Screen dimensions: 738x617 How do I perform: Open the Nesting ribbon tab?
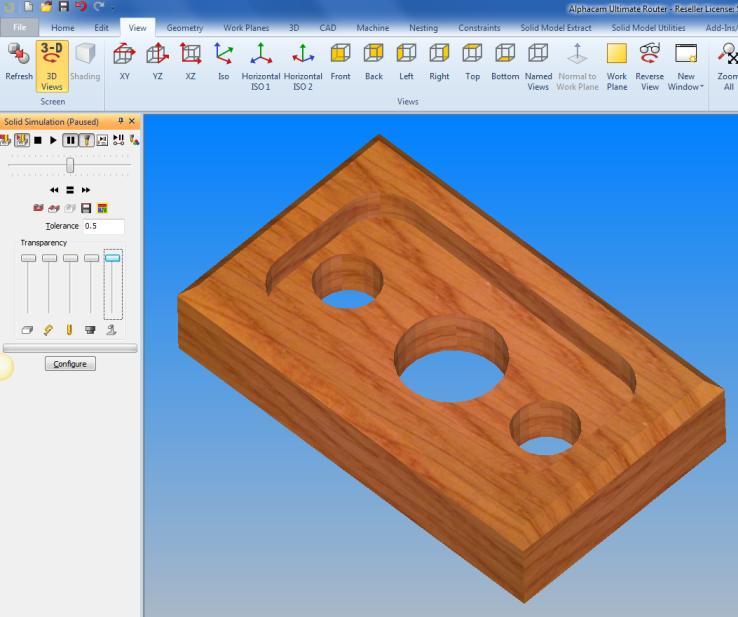424,28
